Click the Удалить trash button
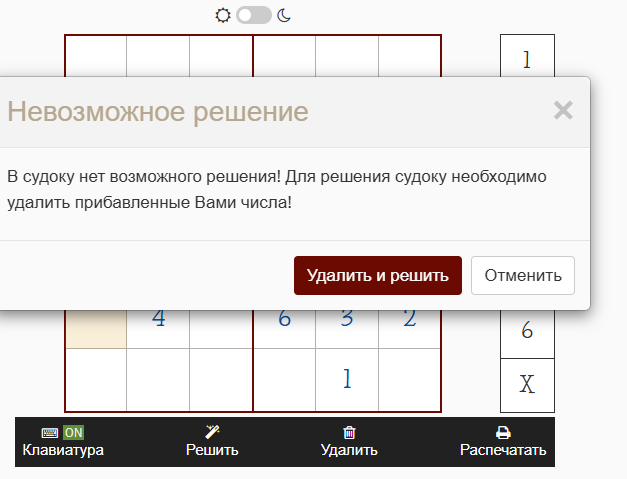This screenshot has height=479, width=627. 349,442
